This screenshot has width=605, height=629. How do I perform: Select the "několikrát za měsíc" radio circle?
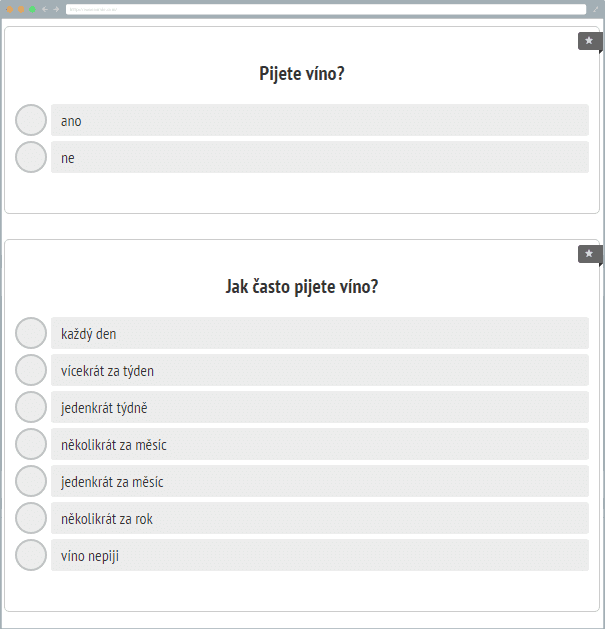coord(31,444)
